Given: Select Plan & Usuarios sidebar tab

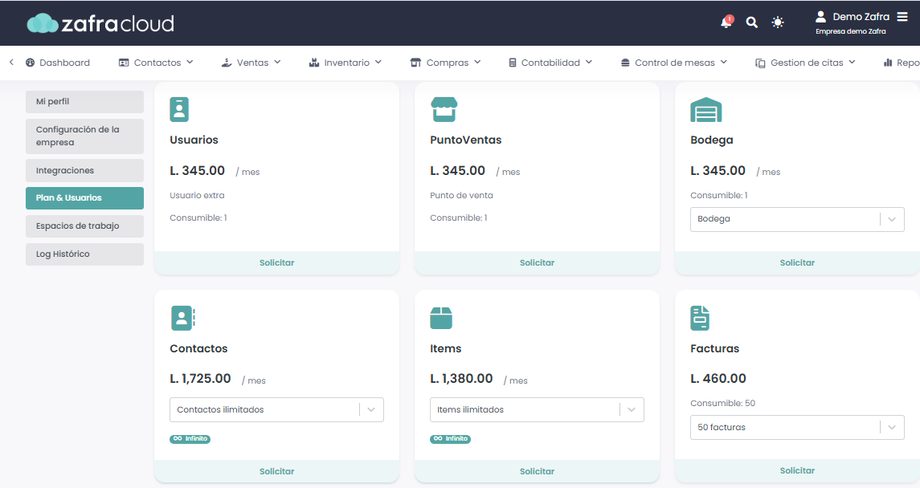Looking at the screenshot, I should tap(84, 198).
